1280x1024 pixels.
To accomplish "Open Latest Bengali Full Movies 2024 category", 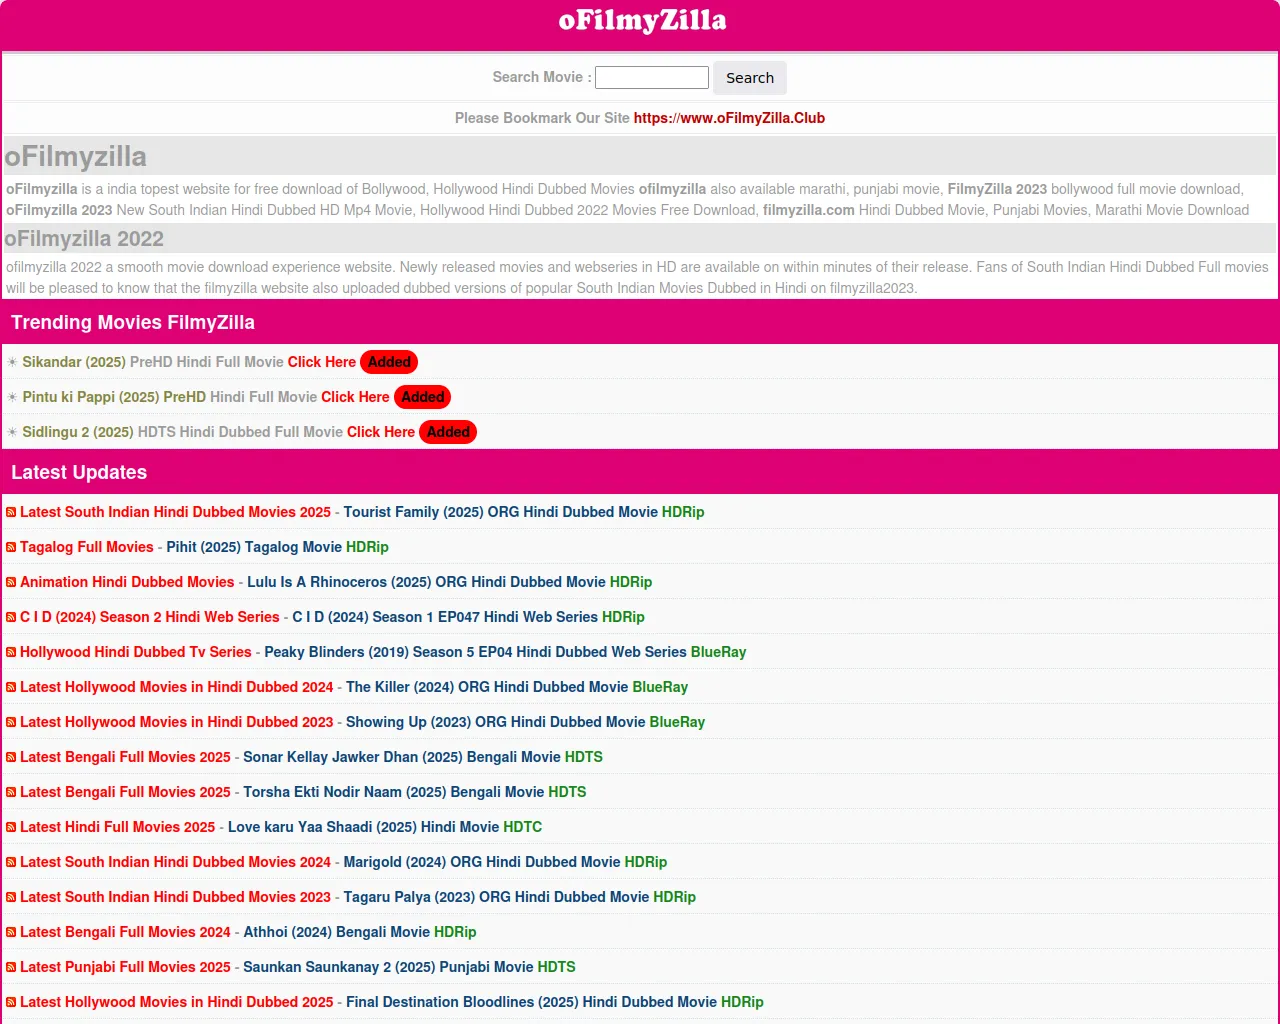I will click(125, 932).
